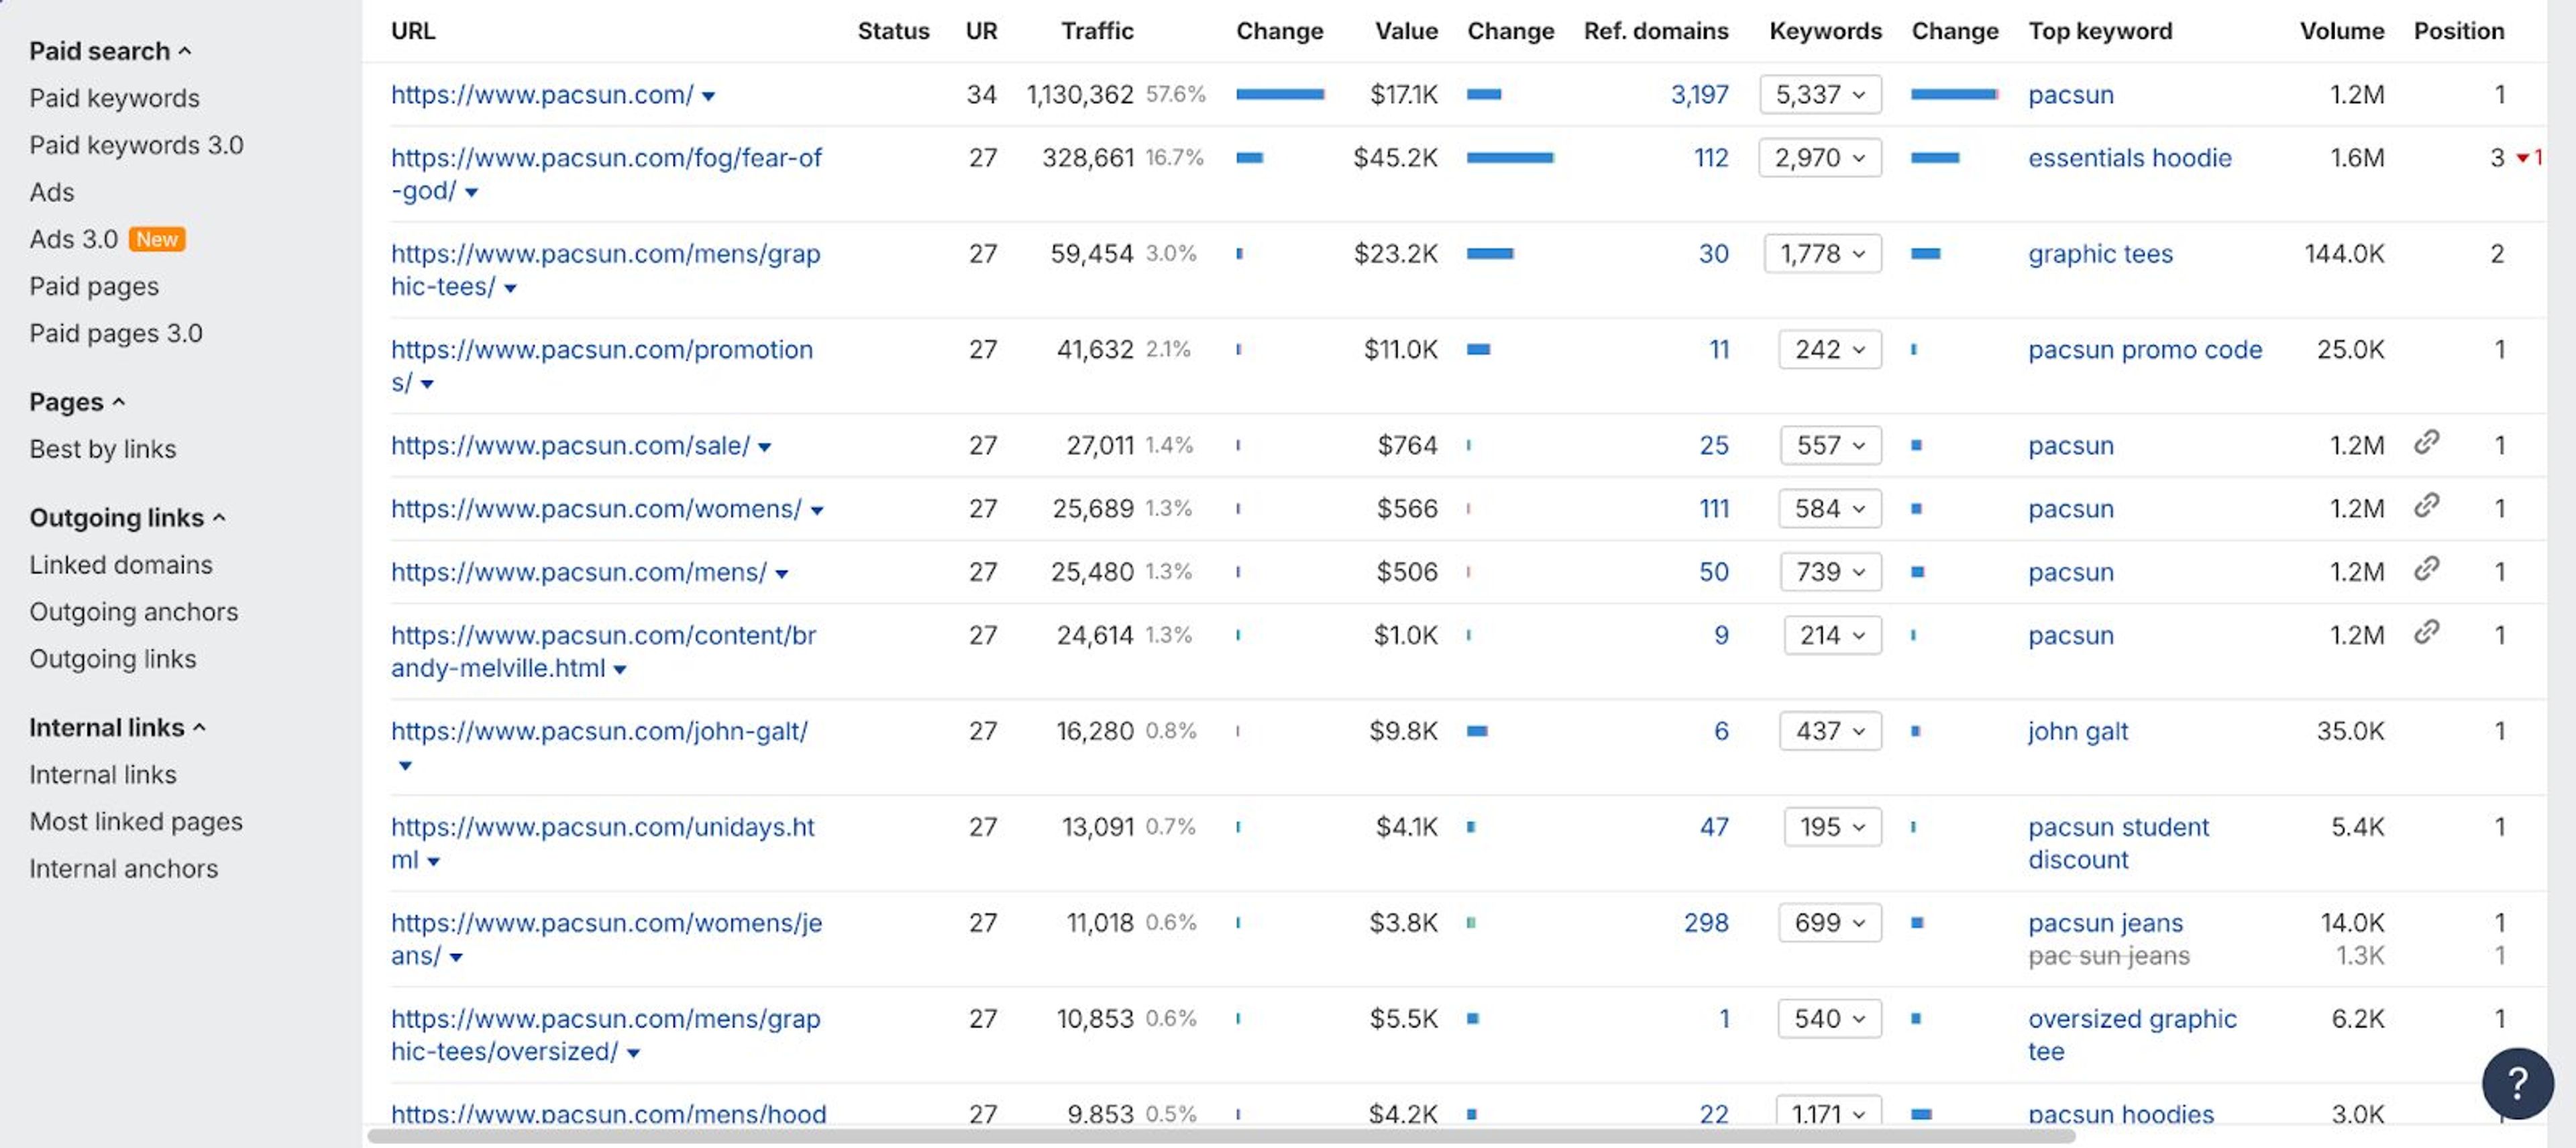2576x1148 pixels.
Task: Expand the 739 keywords dropdown
Action: (x=1831, y=571)
